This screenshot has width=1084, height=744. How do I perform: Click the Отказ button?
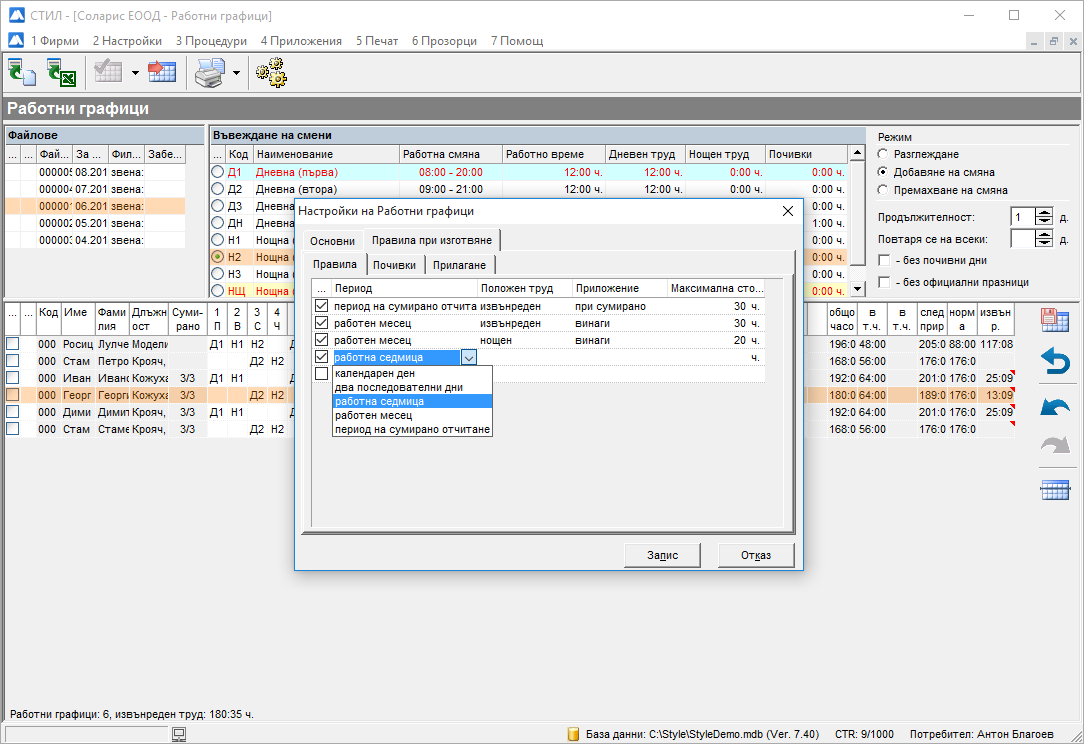coord(756,555)
